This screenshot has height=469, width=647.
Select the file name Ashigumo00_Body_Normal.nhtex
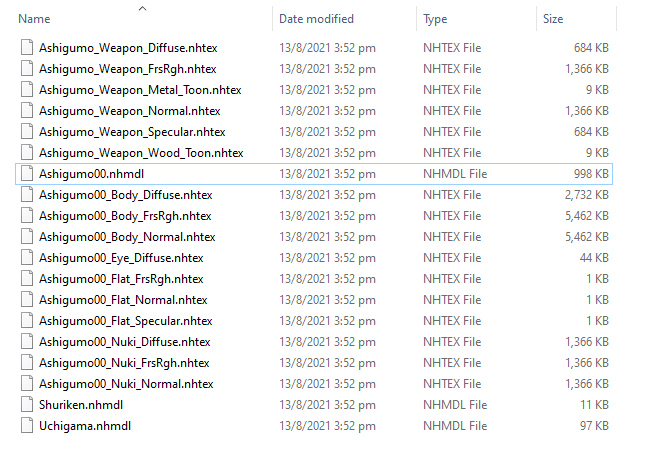(127, 237)
